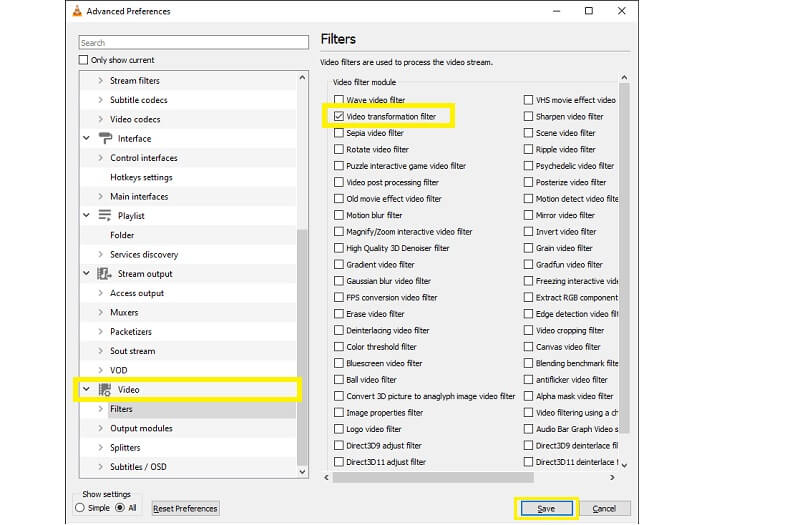Select the Simple show settings radio button

tap(81, 508)
